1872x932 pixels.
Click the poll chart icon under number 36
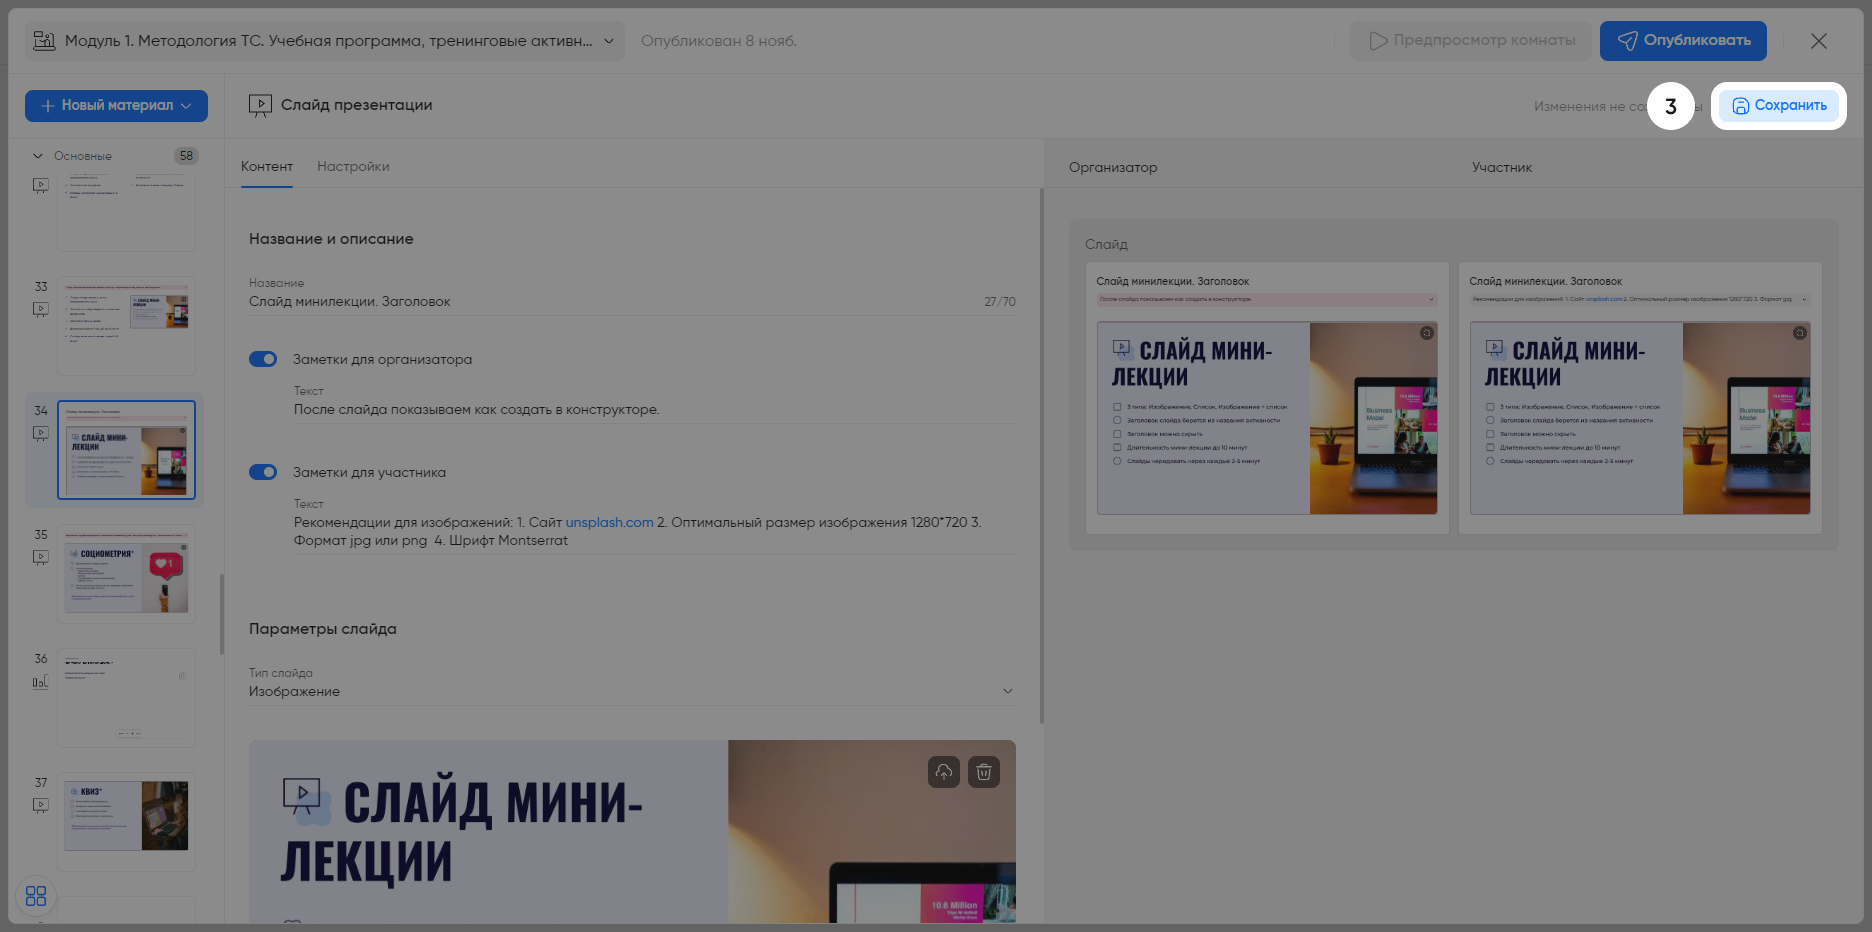[x=40, y=682]
